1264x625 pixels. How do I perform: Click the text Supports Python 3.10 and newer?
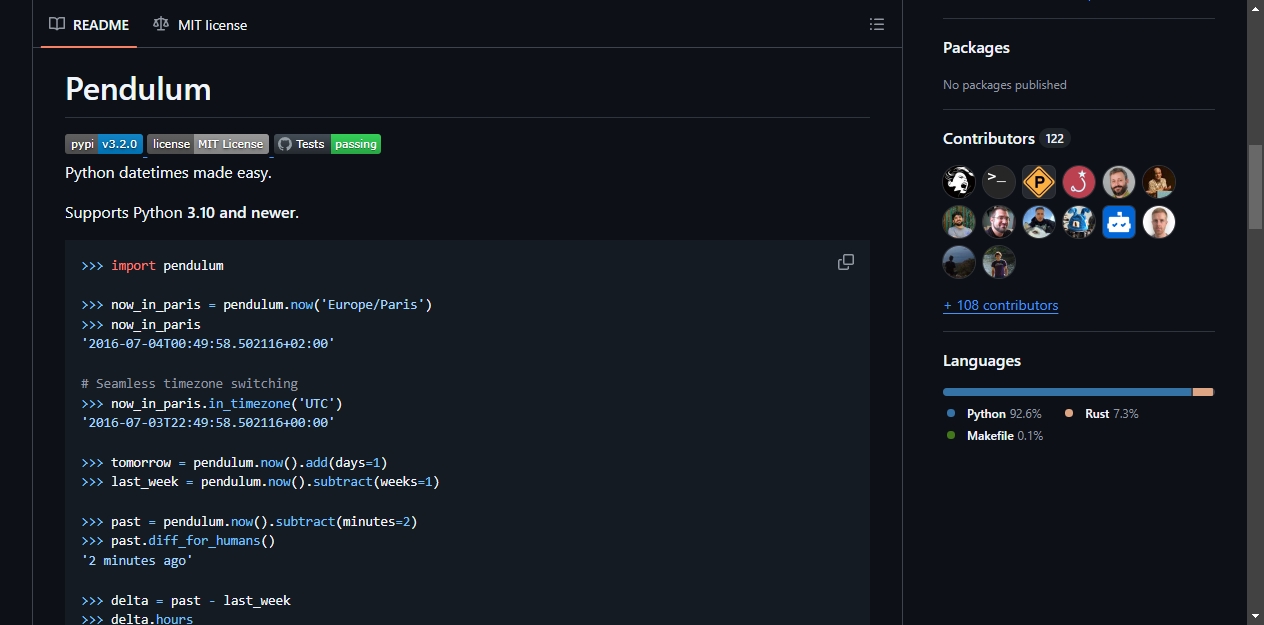[x=182, y=213]
